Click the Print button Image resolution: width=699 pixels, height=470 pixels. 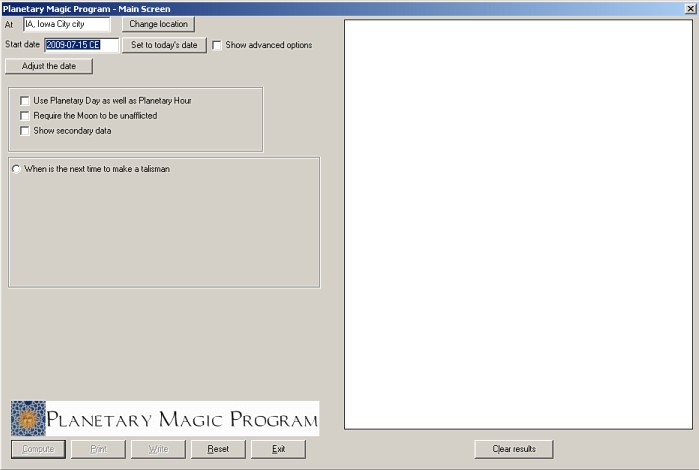99,449
